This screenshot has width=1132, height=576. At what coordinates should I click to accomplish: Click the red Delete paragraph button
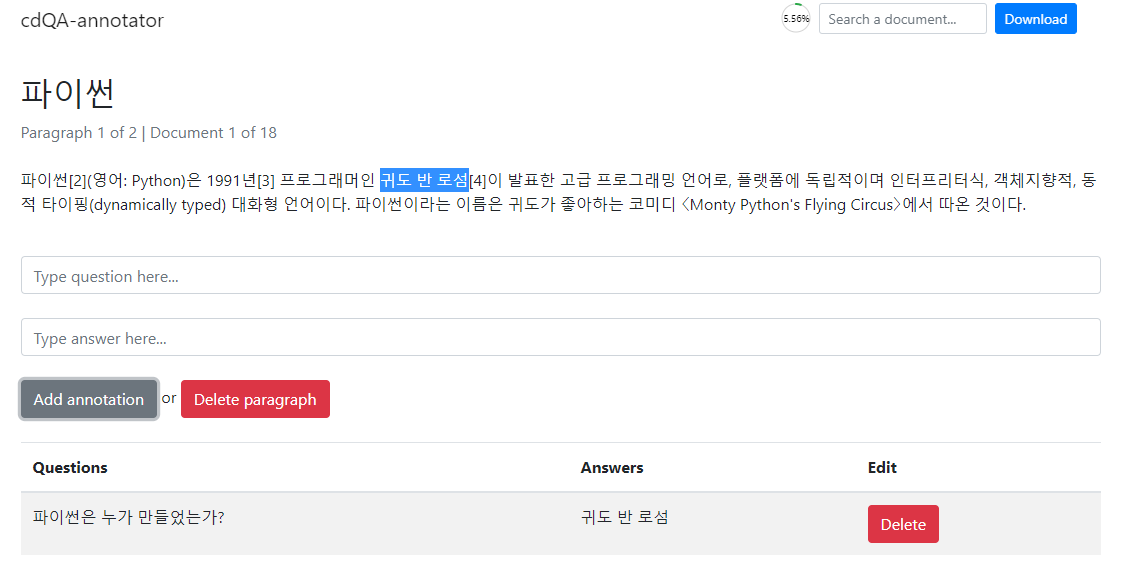(255, 399)
